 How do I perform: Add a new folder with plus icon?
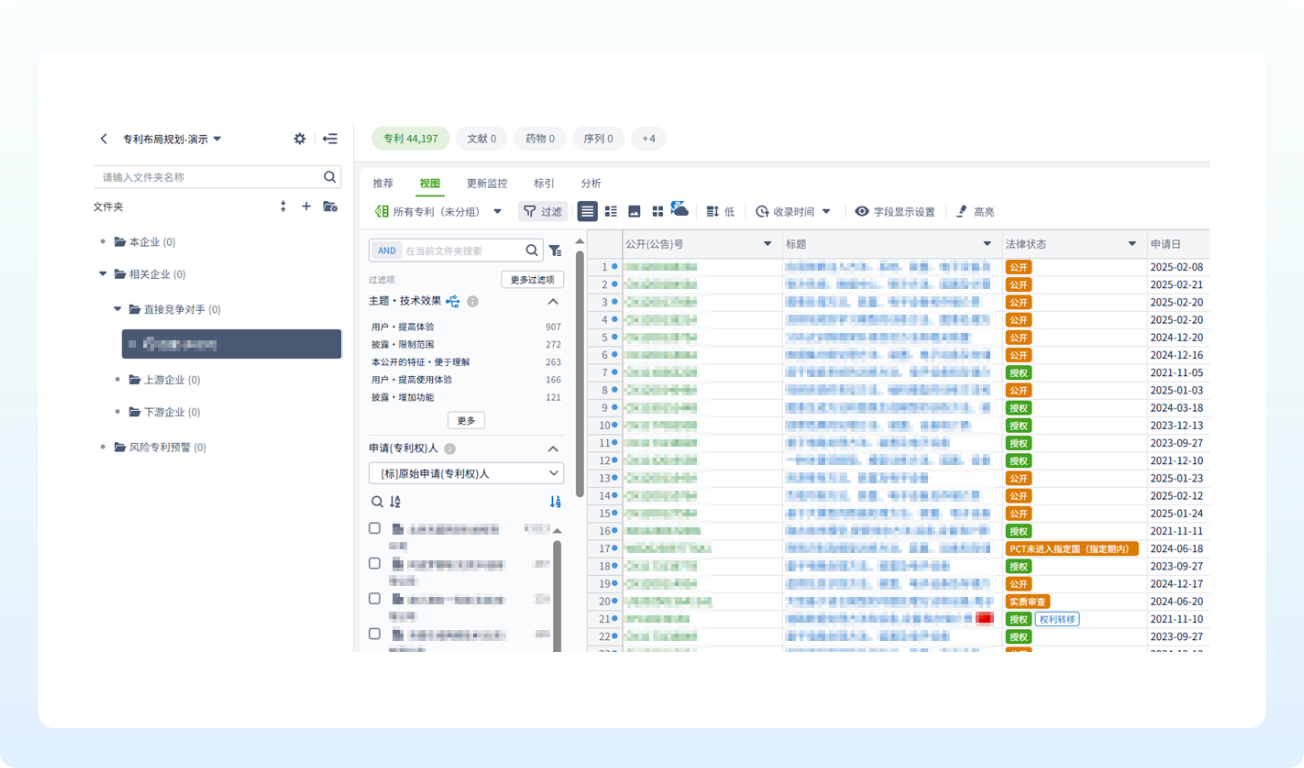306,206
